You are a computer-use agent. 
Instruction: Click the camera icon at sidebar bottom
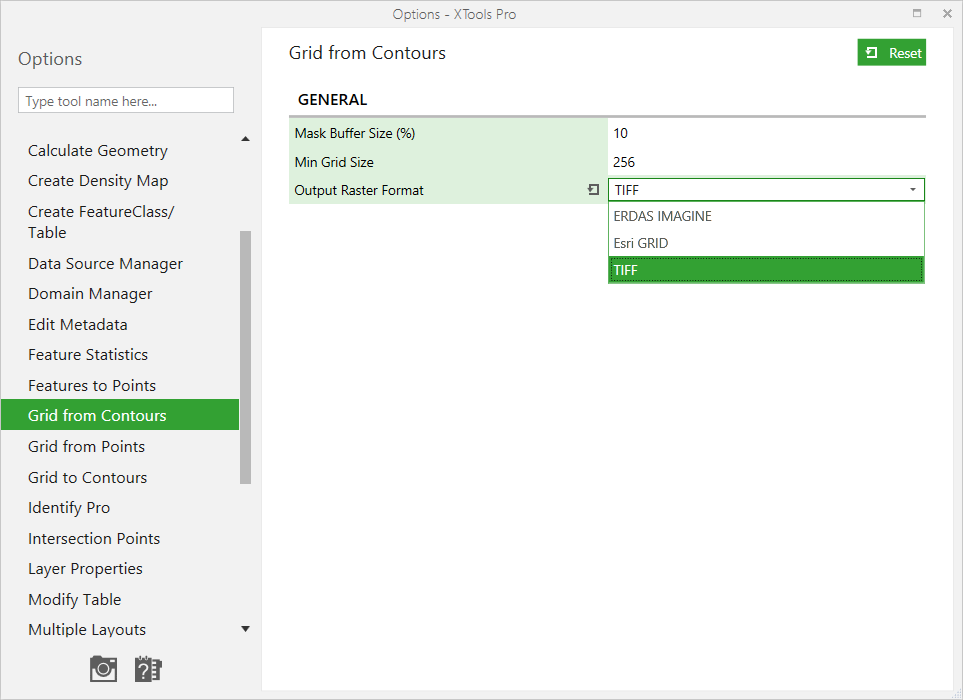click(103, 668)
